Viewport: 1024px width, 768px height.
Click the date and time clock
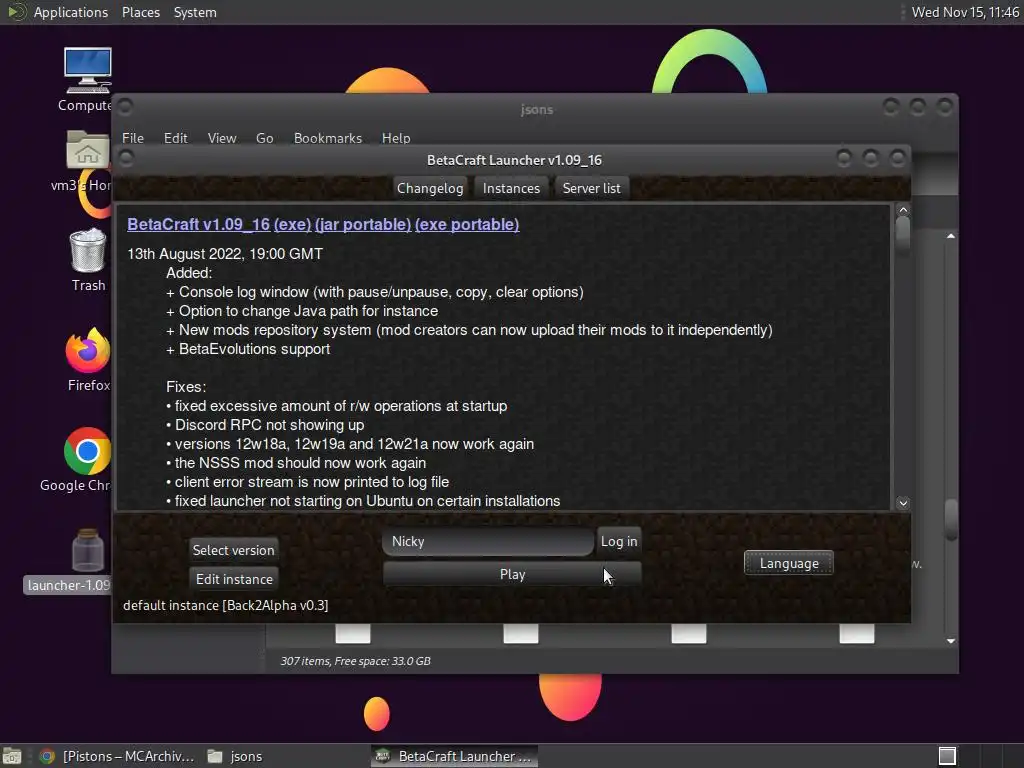click(965, 12)
